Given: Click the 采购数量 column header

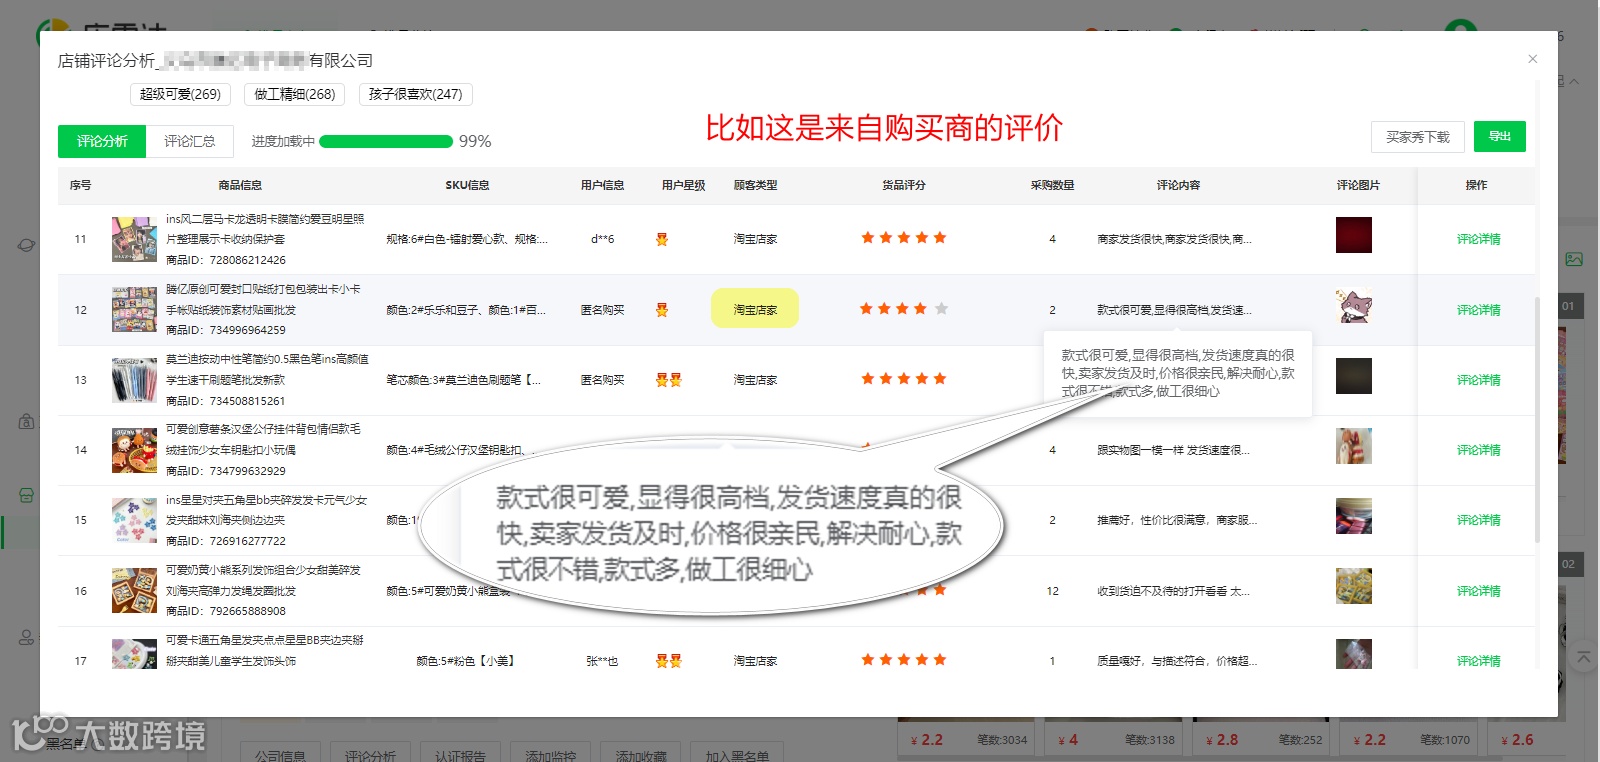Looking at the screenshot, I should (x=1052, y=185).
